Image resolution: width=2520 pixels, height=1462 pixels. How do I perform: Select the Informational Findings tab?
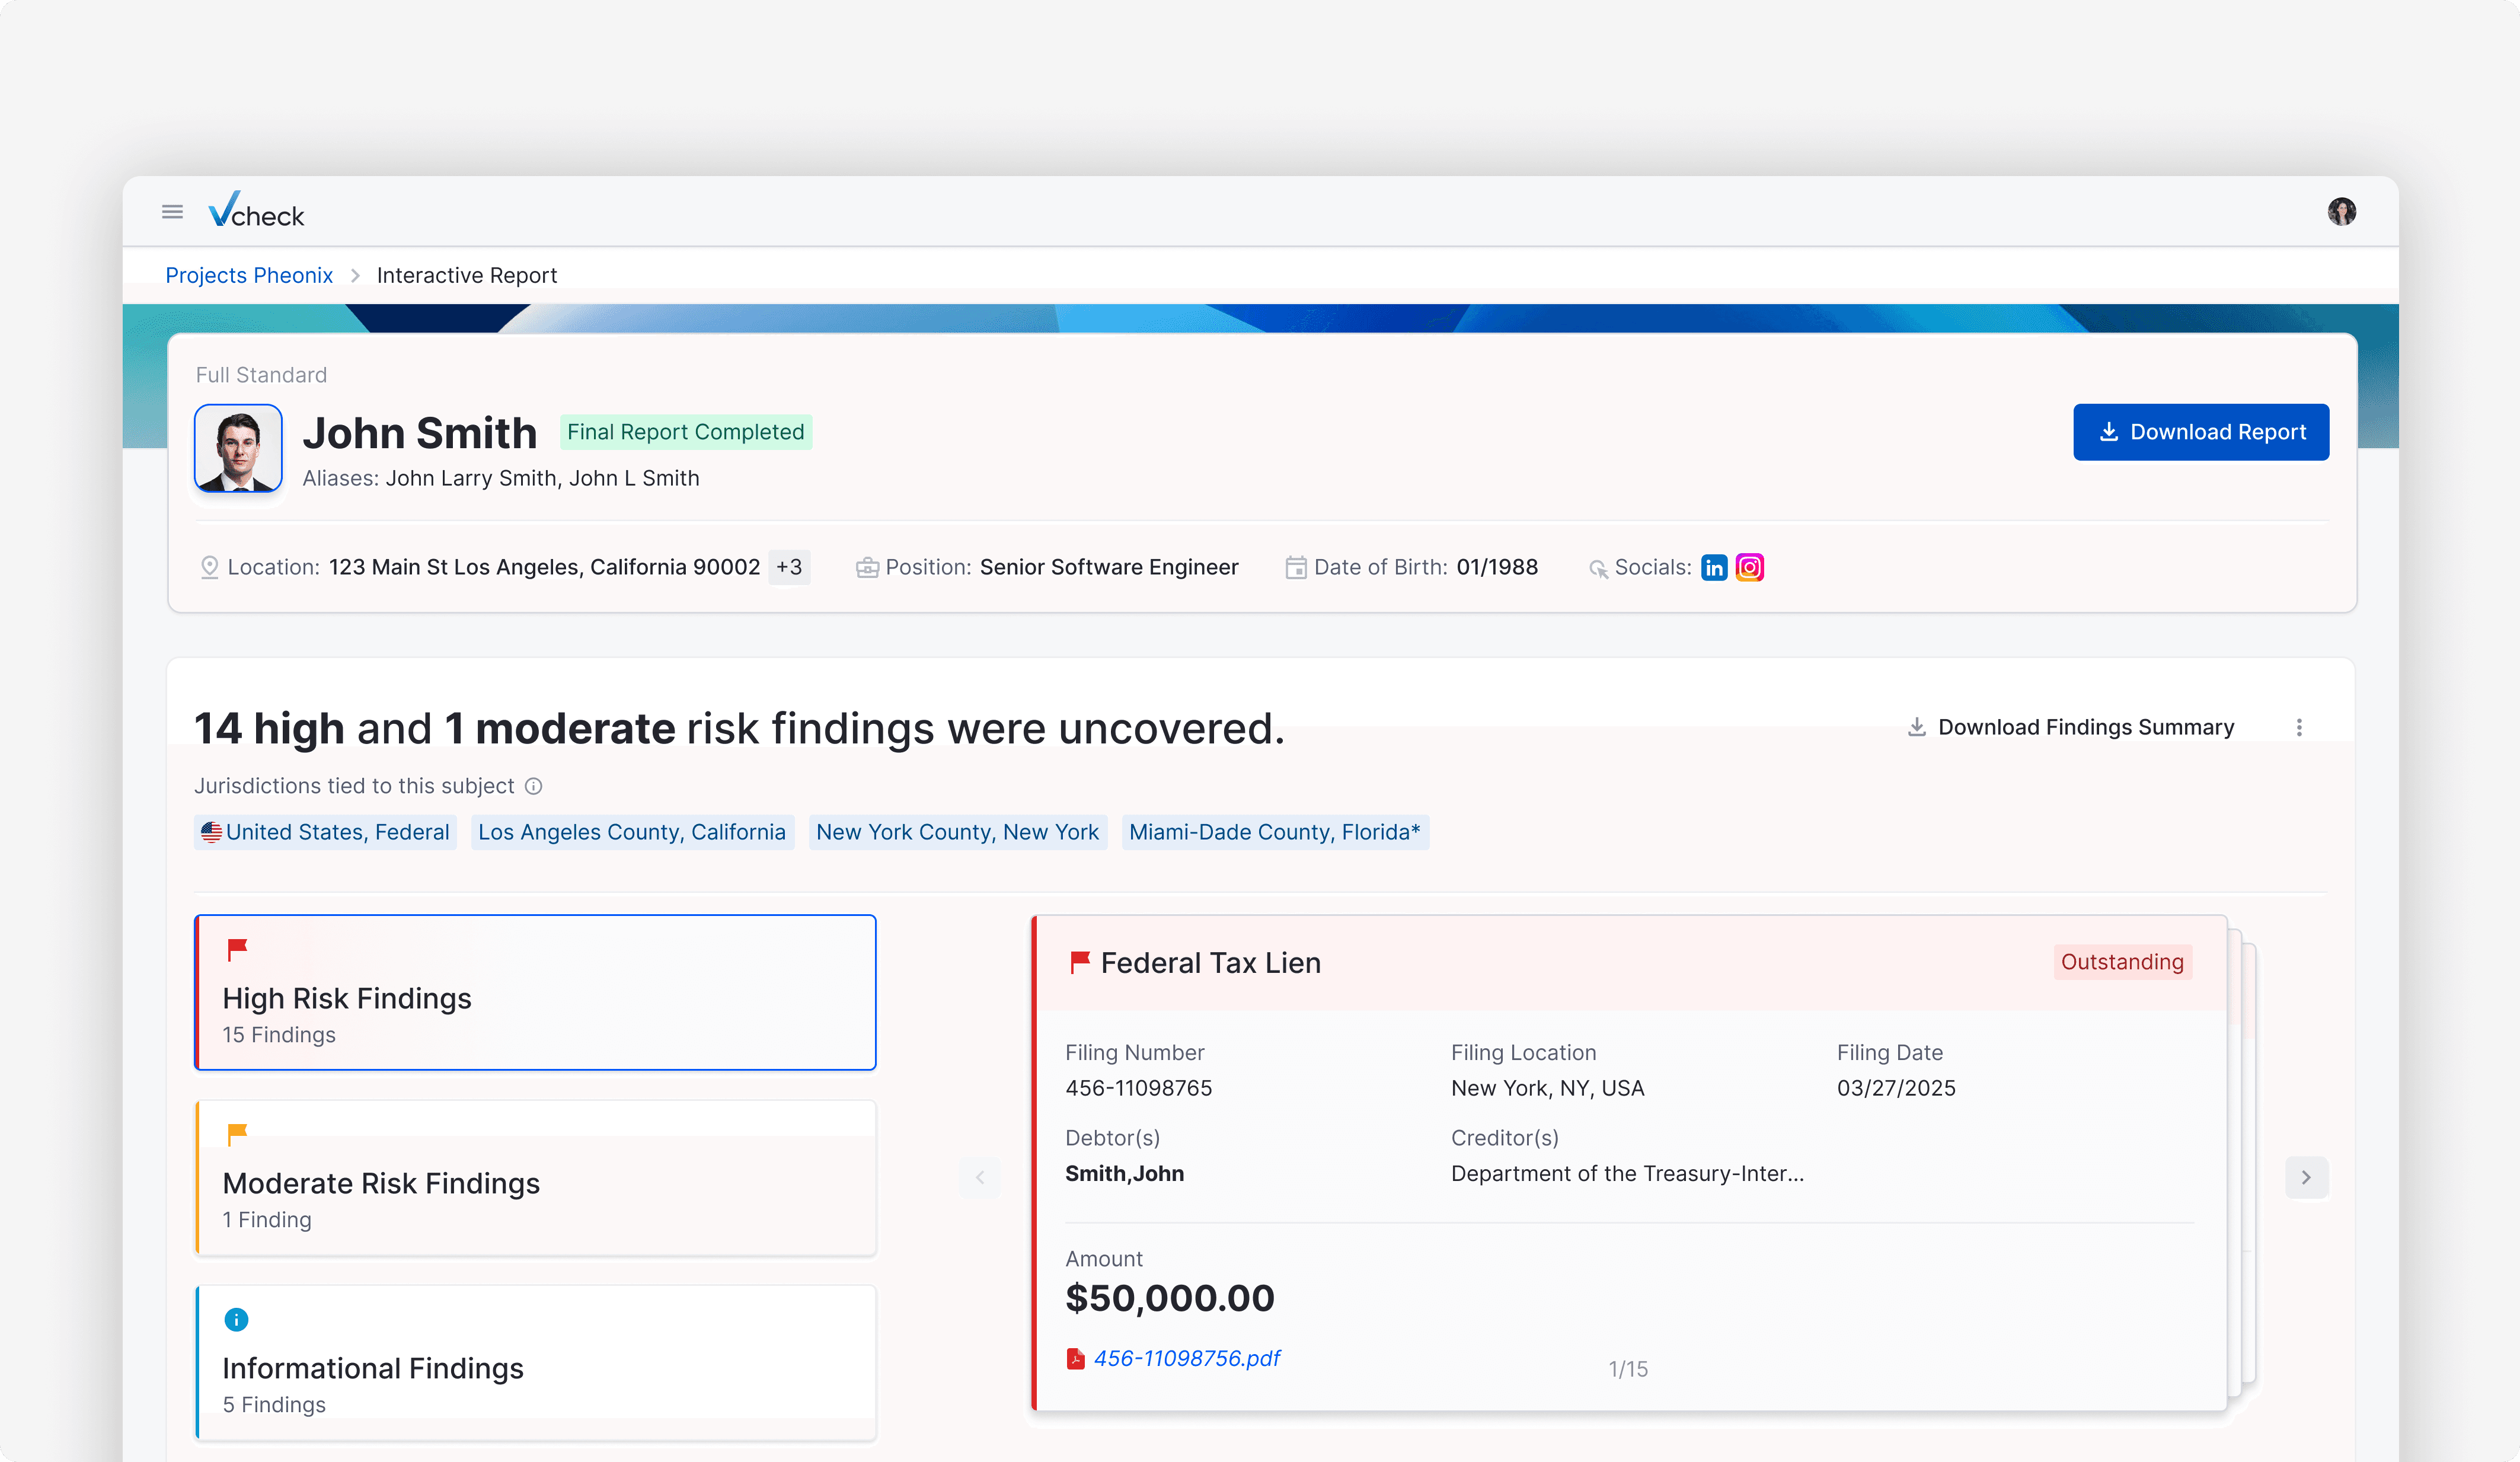click(x=535, y=1362)
